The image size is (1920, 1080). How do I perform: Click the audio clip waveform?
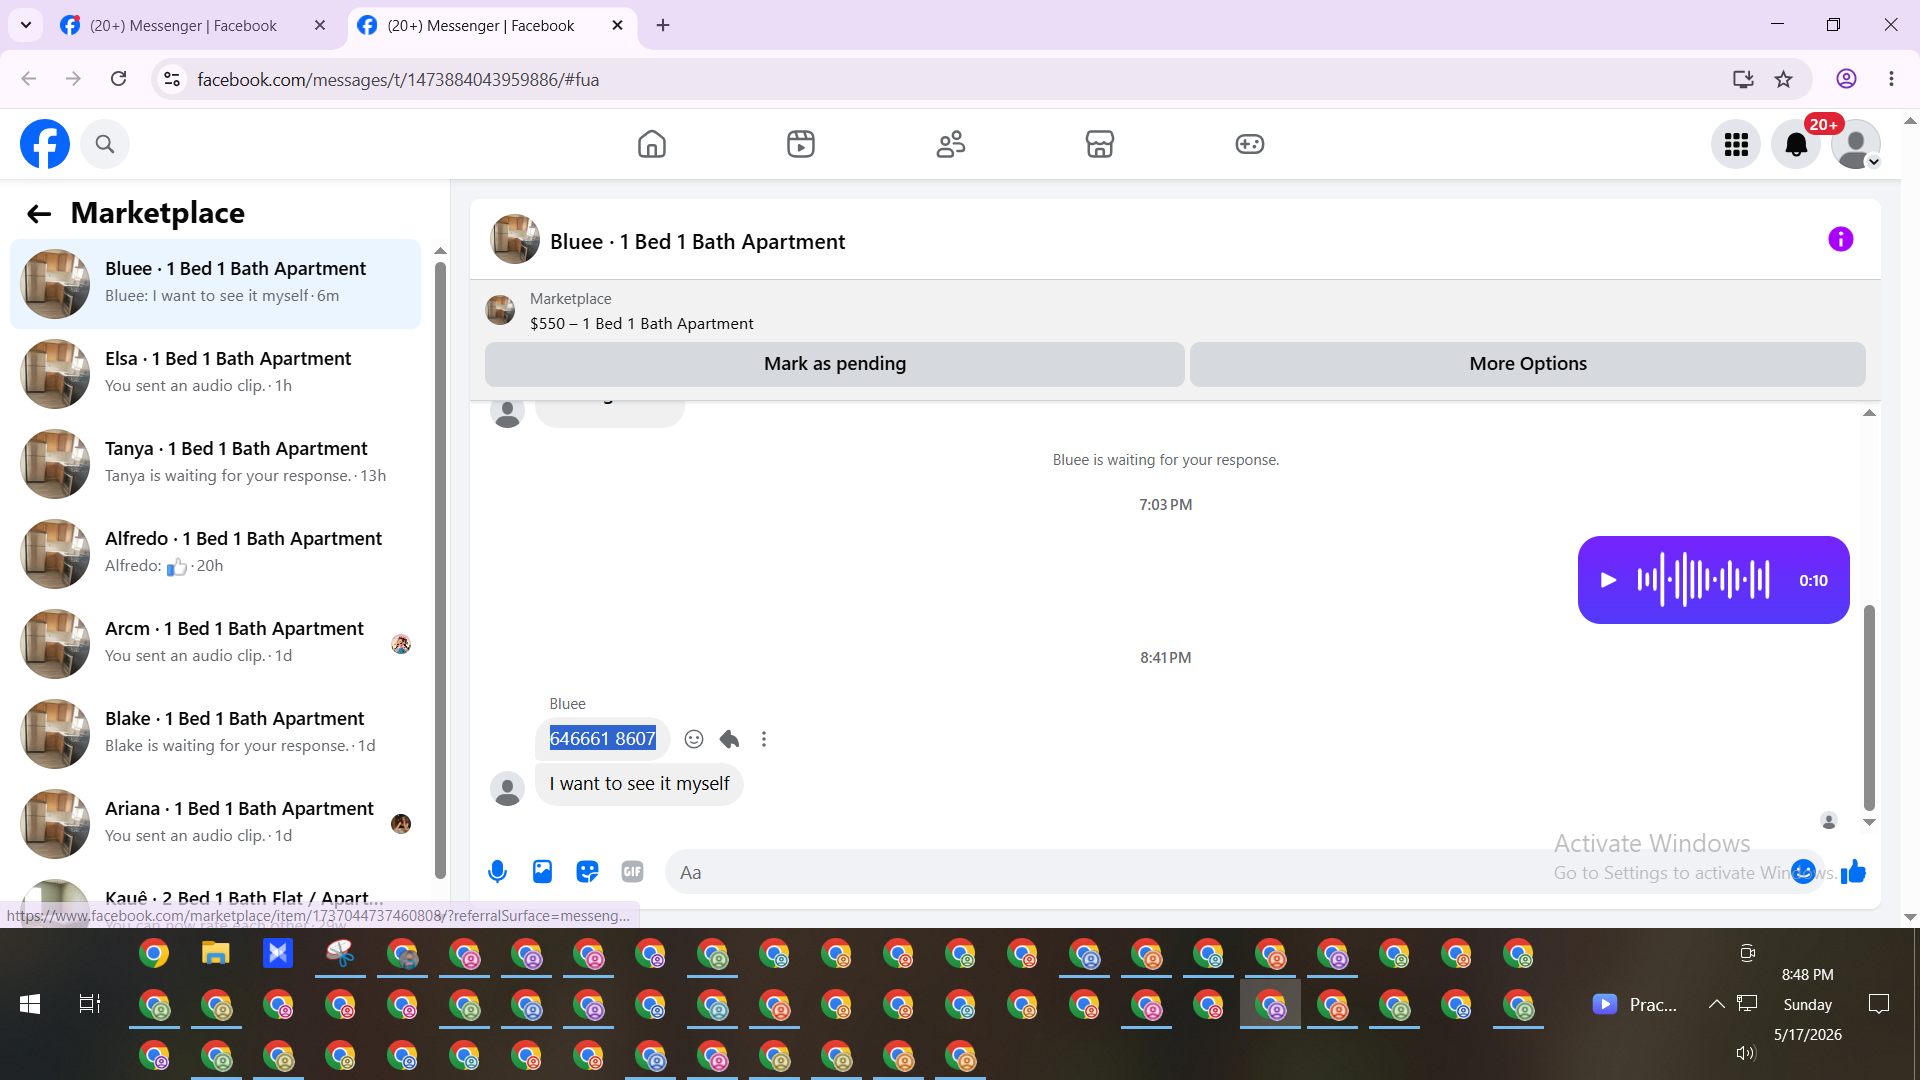pyautogui.click(x=1703, y=580)
